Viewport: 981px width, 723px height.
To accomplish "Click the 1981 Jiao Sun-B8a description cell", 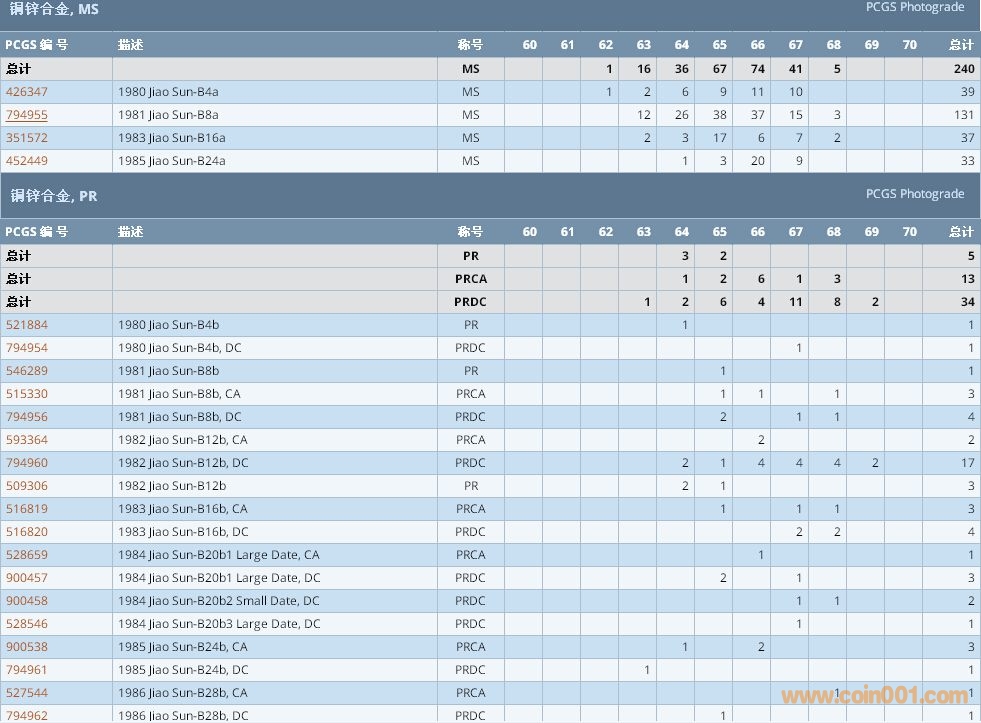I will pos(168,115).
